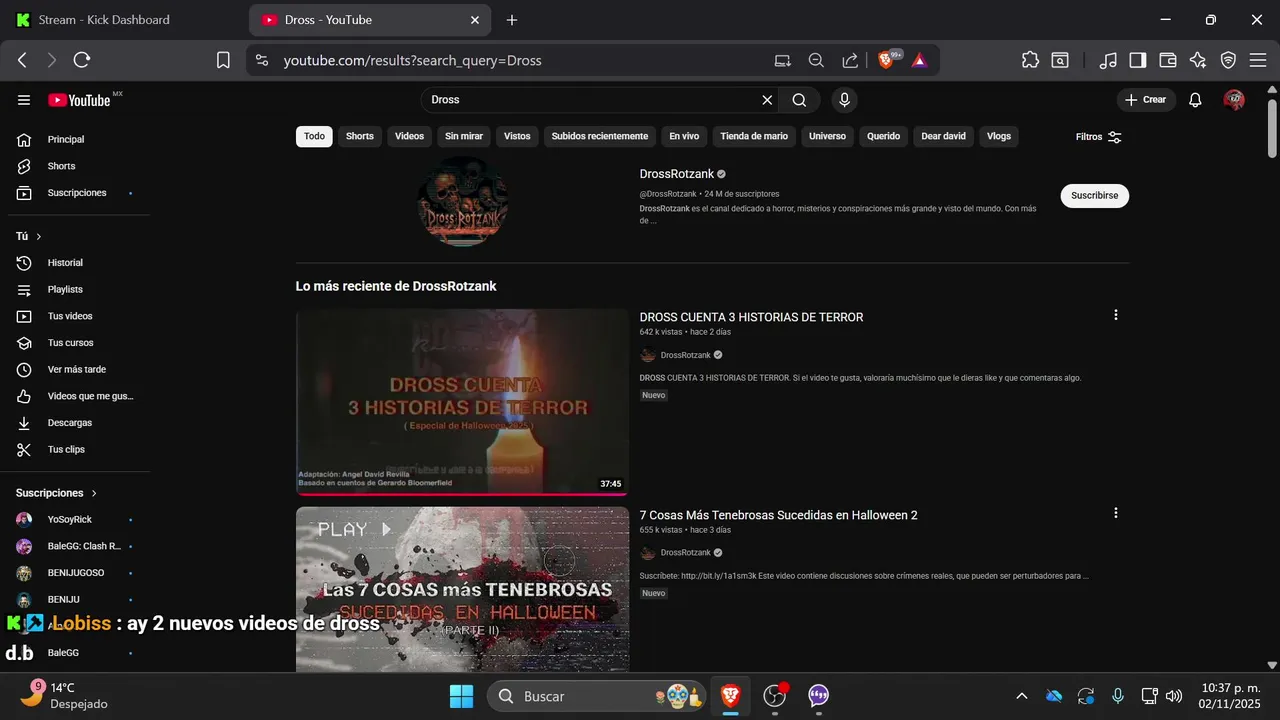
Task: Open the weather widget 14°C Despejado
Action: 64,695
